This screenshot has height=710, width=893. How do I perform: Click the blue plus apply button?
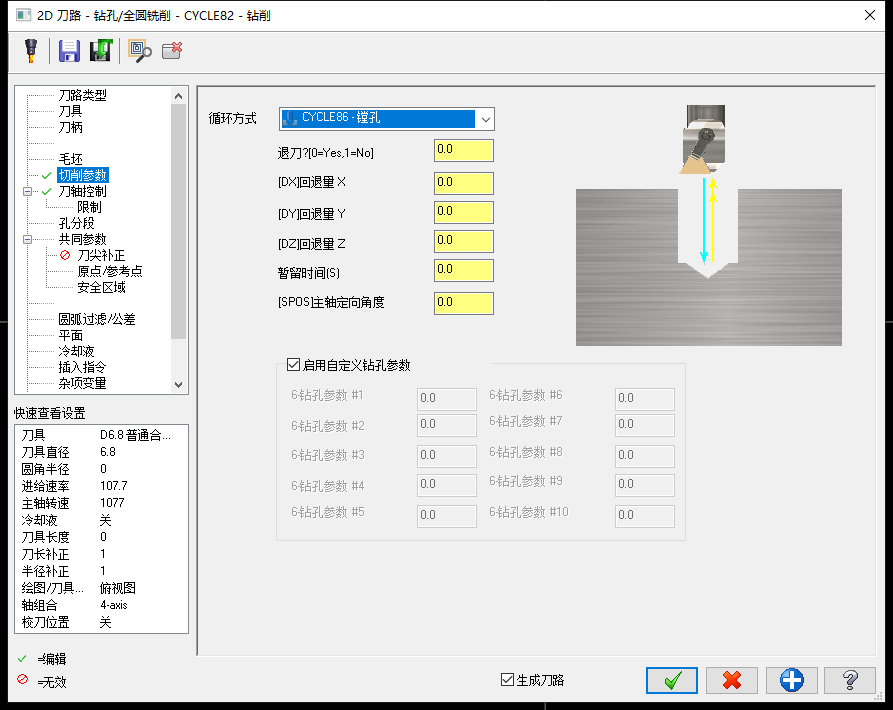[x=791, y=680]
